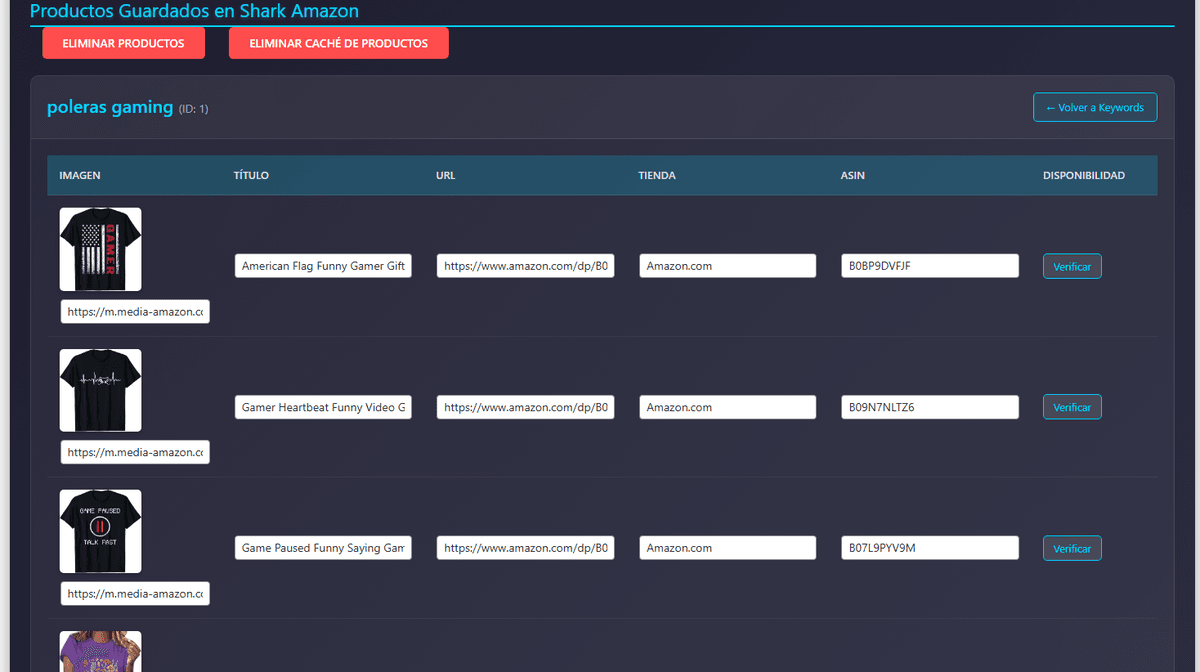Edit image URL under American flag shirt
Viewport: 1200px width, 672px height.
tap(135, 312)
